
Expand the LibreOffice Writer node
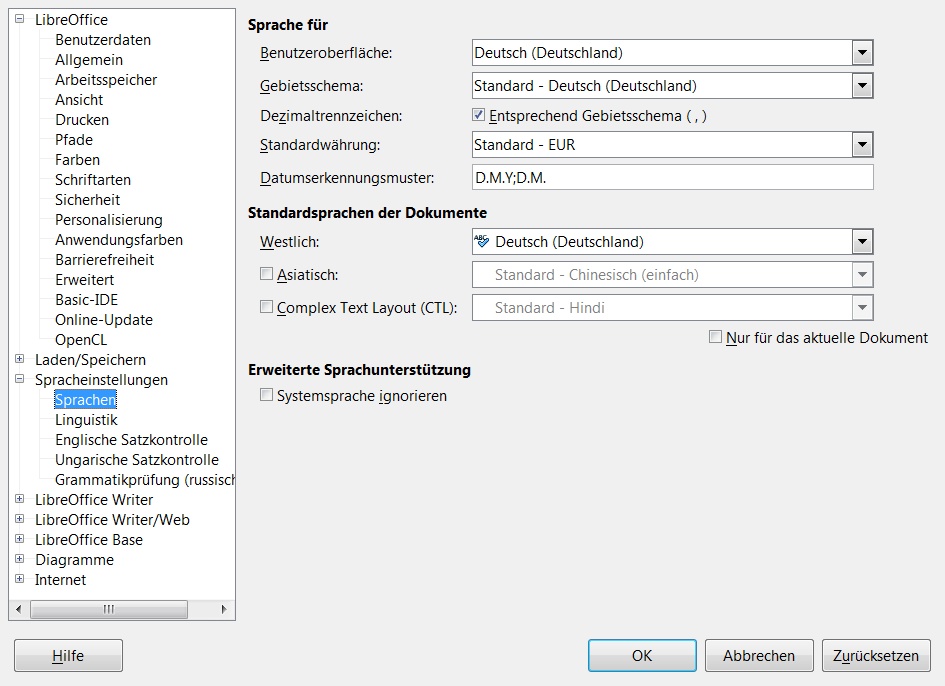point(19,499)
